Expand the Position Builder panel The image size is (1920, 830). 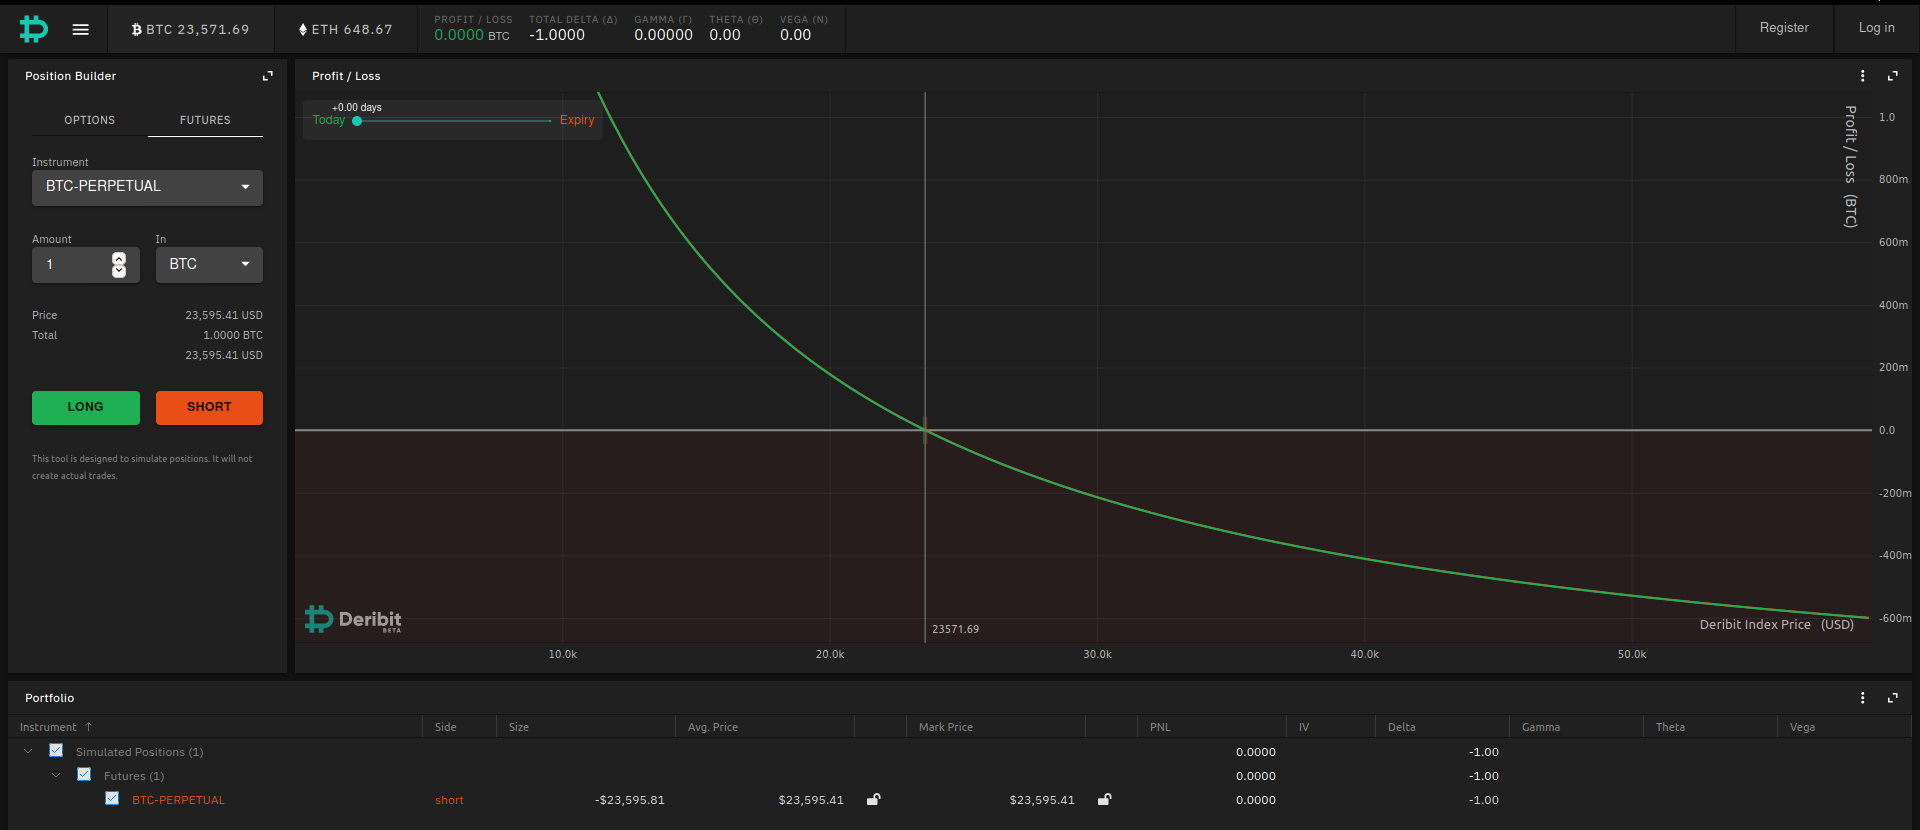click(267, 76)
